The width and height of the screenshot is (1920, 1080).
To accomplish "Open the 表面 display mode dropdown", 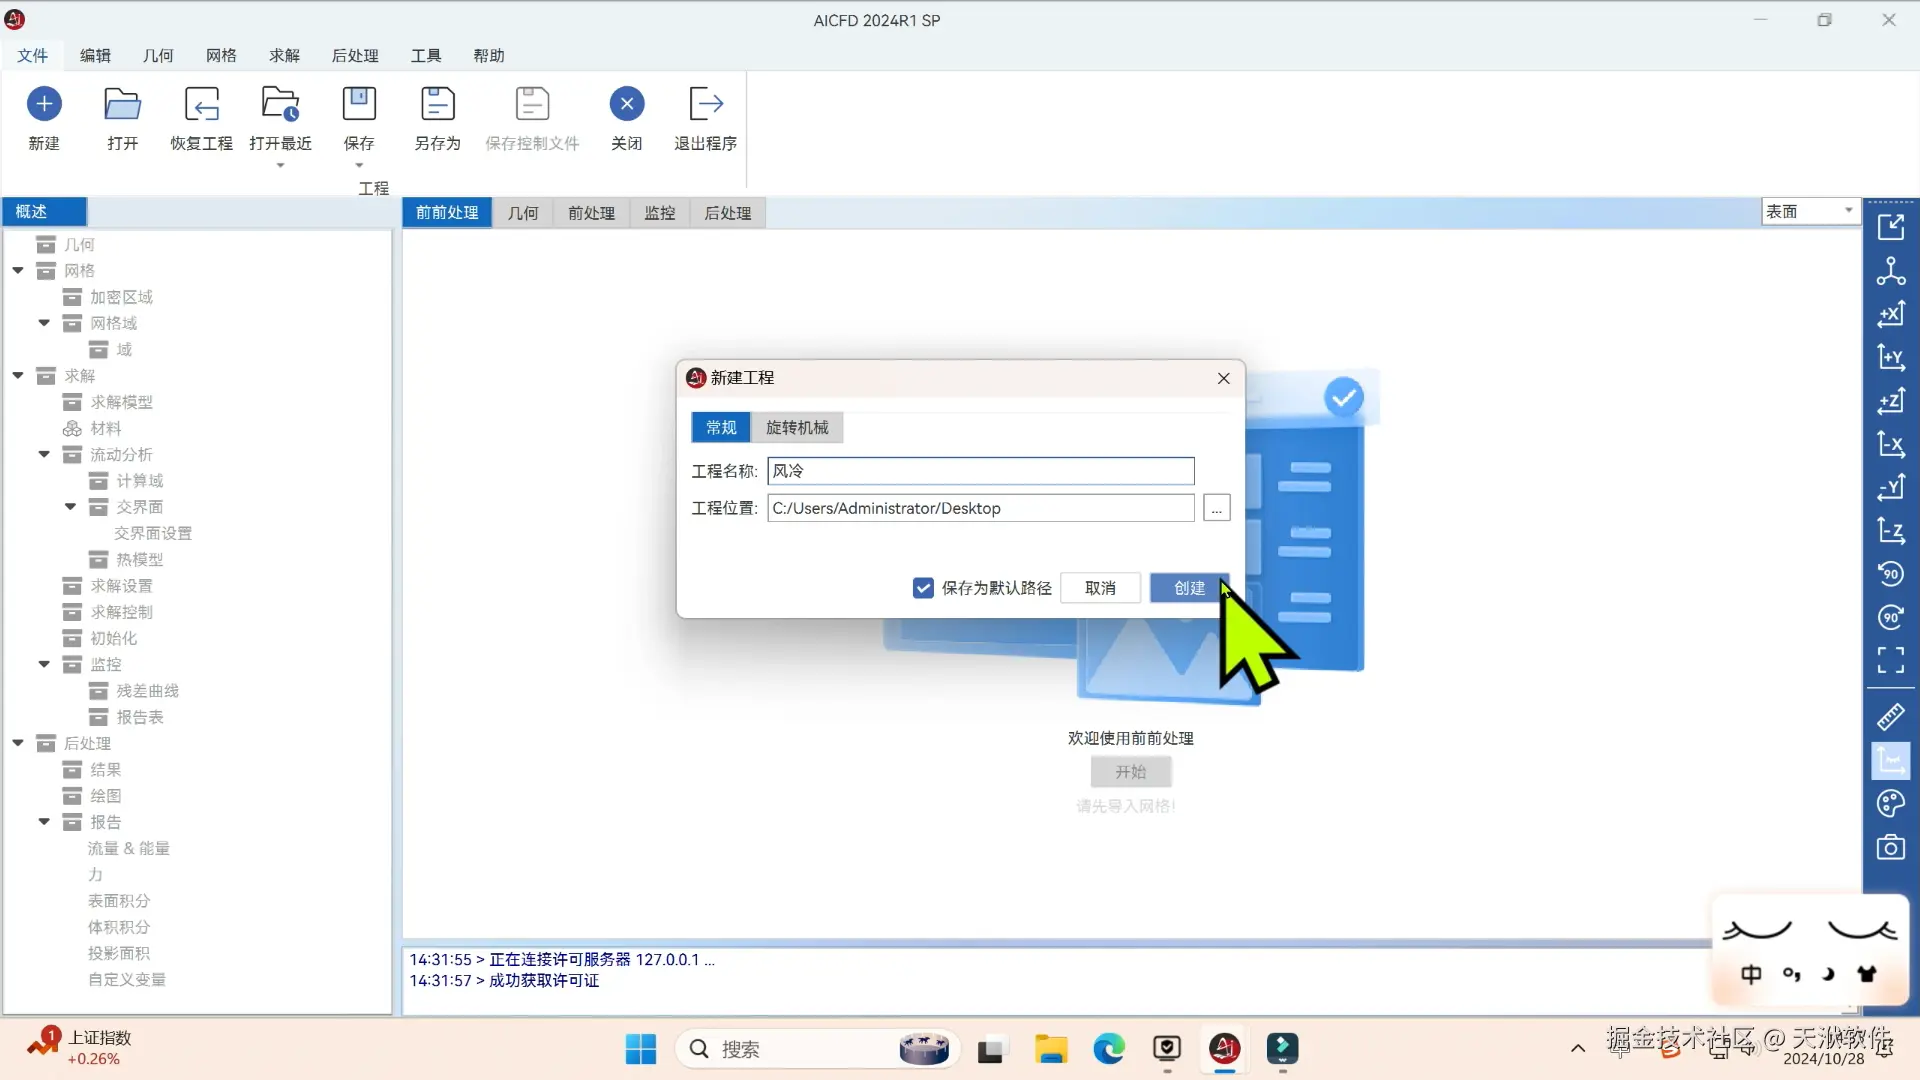I will click(1810, 211).
